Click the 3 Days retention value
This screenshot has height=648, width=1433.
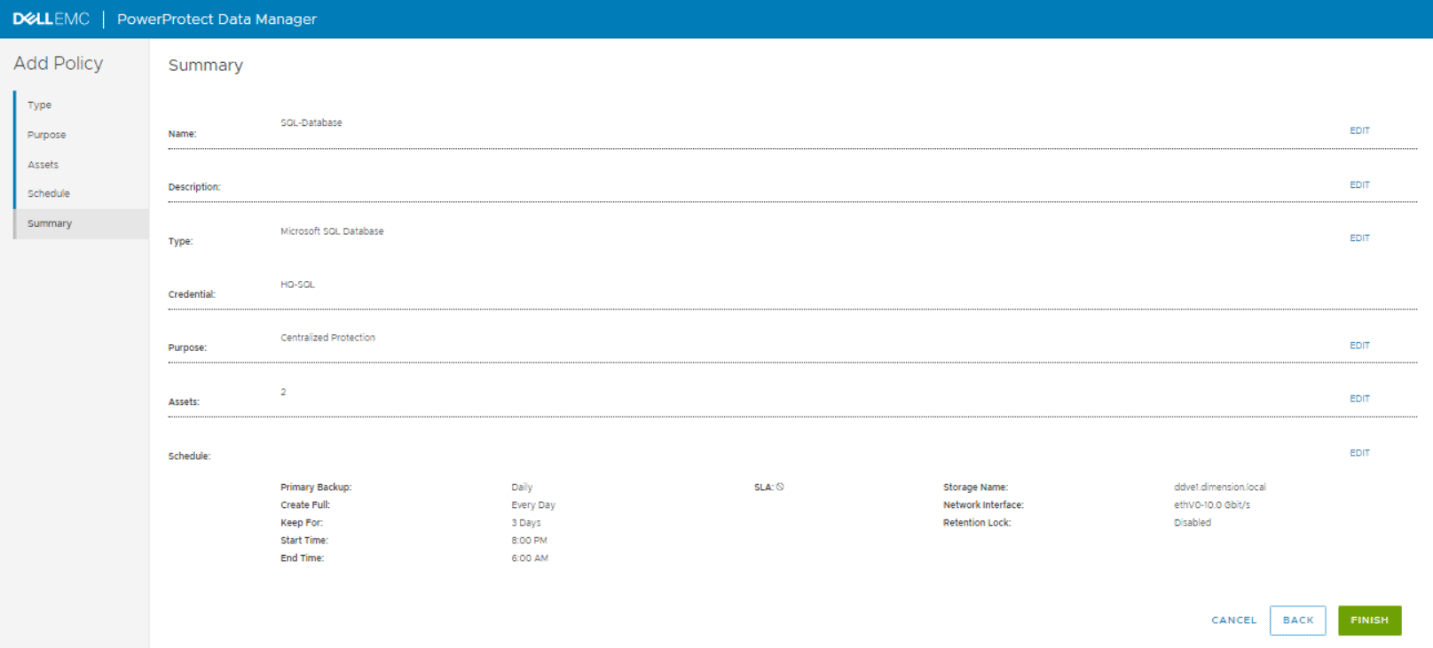point(526,523)
